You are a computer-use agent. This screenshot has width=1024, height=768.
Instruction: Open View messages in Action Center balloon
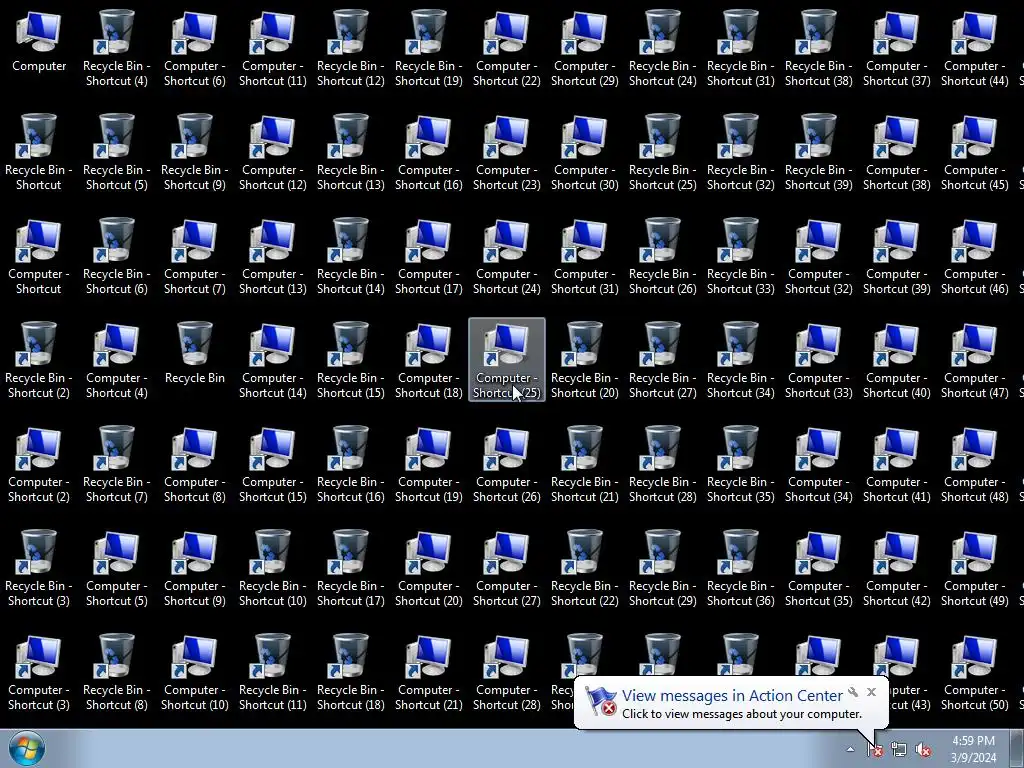[731, 703]
